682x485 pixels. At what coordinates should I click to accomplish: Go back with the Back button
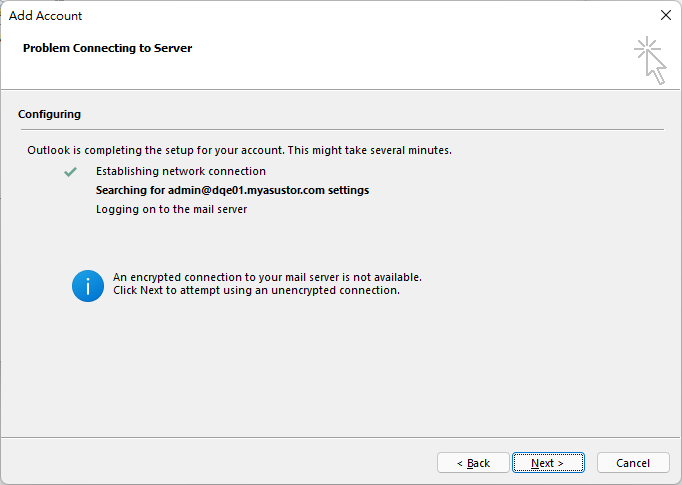click(x=473, y=463)
